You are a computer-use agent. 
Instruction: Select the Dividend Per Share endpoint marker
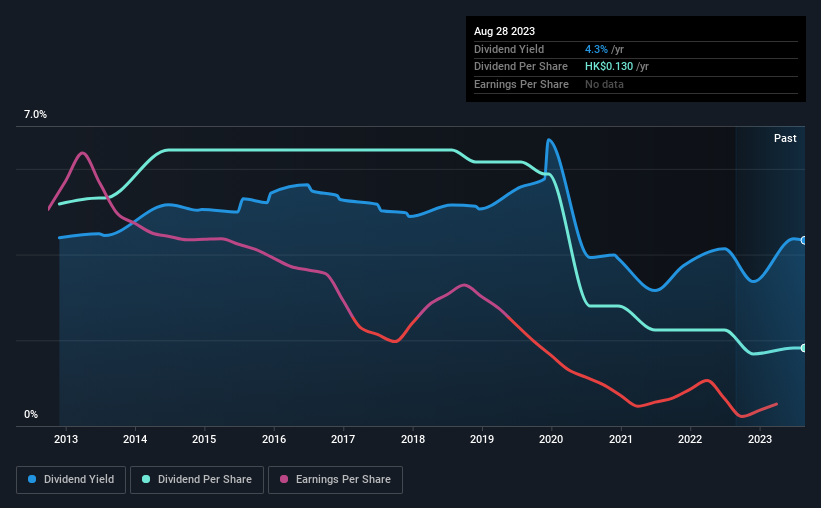(804, 348)
